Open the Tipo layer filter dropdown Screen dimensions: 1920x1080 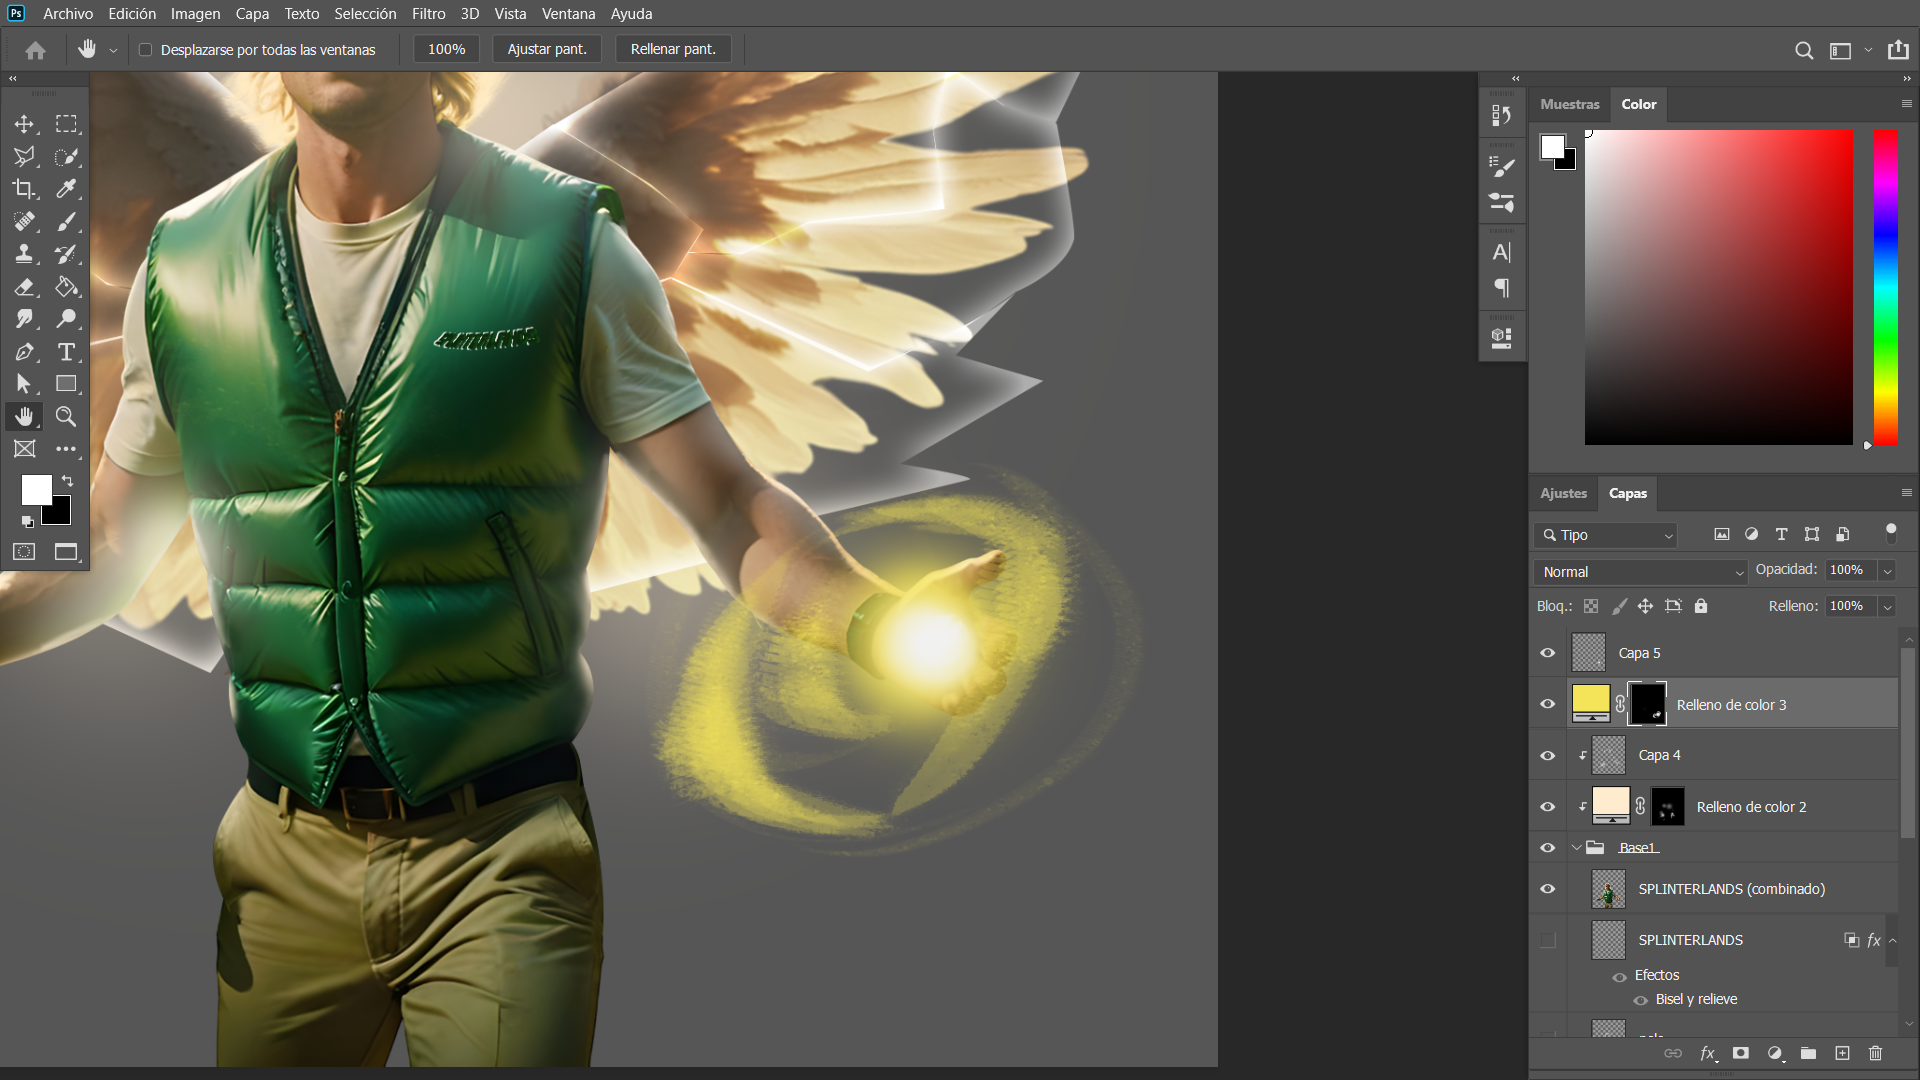(1606, 535)
